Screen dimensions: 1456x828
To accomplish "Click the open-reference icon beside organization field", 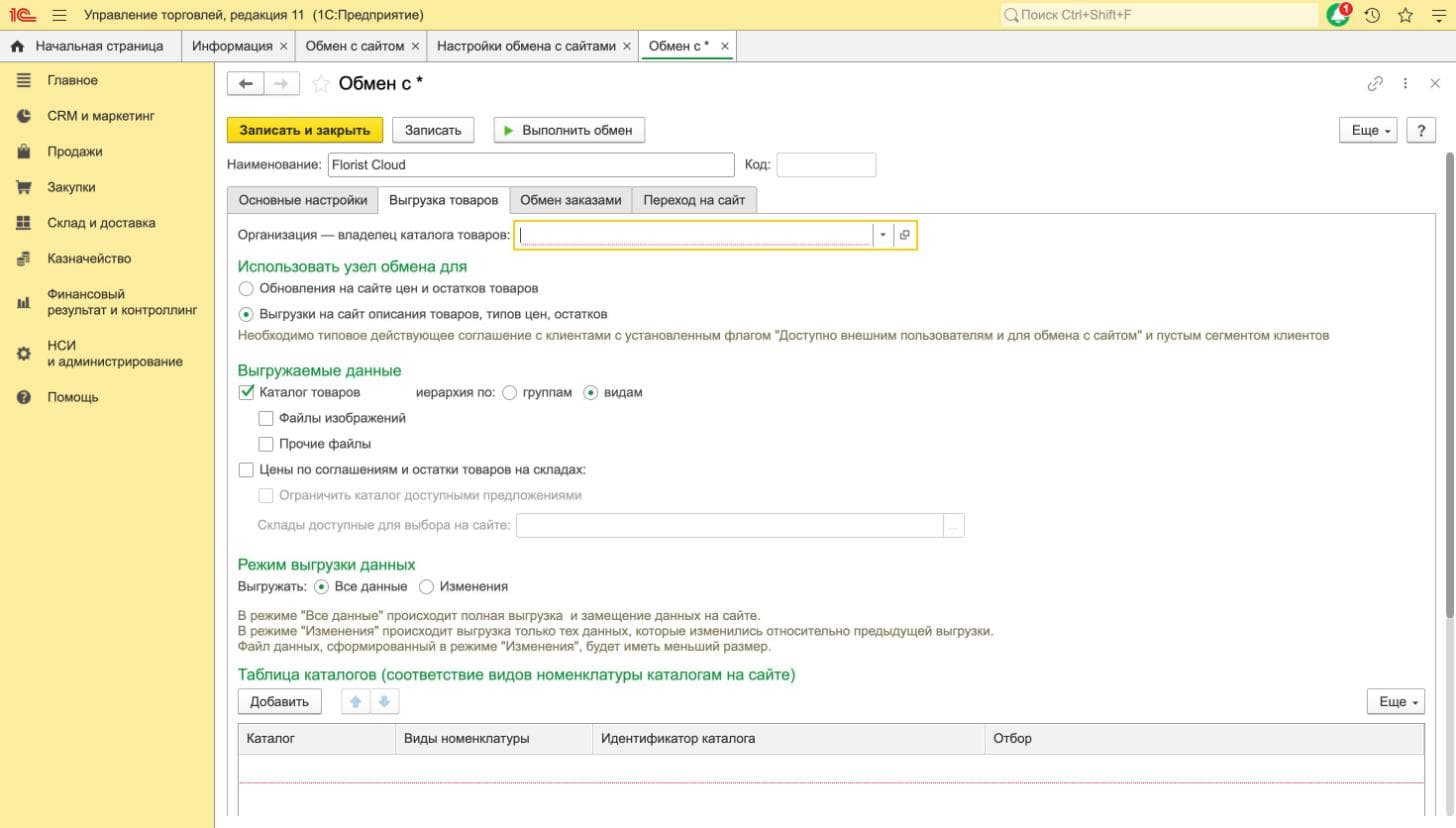I will point(904,235).
